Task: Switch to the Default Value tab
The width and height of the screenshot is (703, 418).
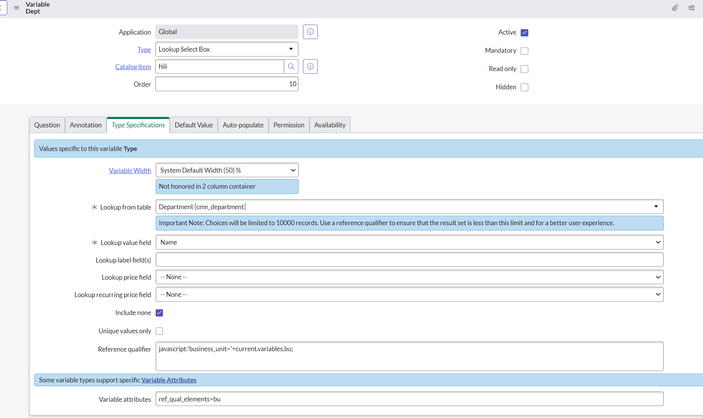Action: click(x=193, y=125)
